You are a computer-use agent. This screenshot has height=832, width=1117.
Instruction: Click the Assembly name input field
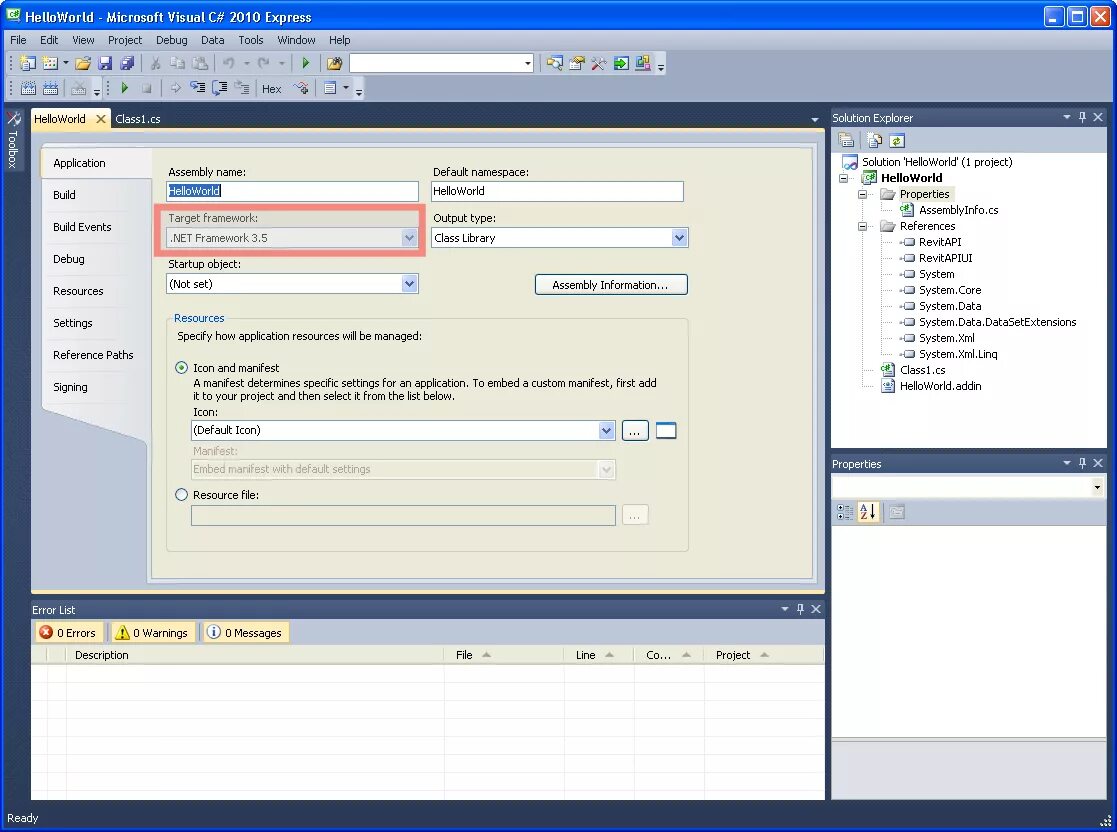(292, 191)
